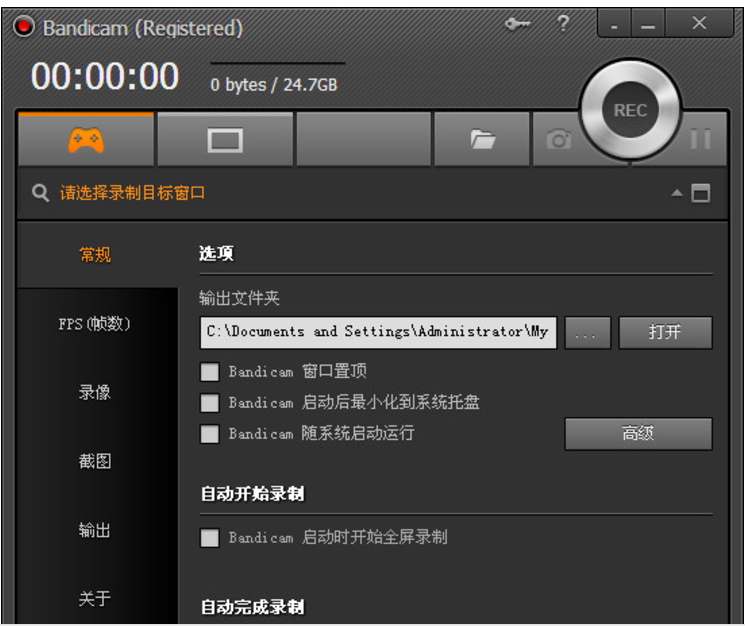Enable Bandicam 窗口置顶 checkbox

coord(210,372)
